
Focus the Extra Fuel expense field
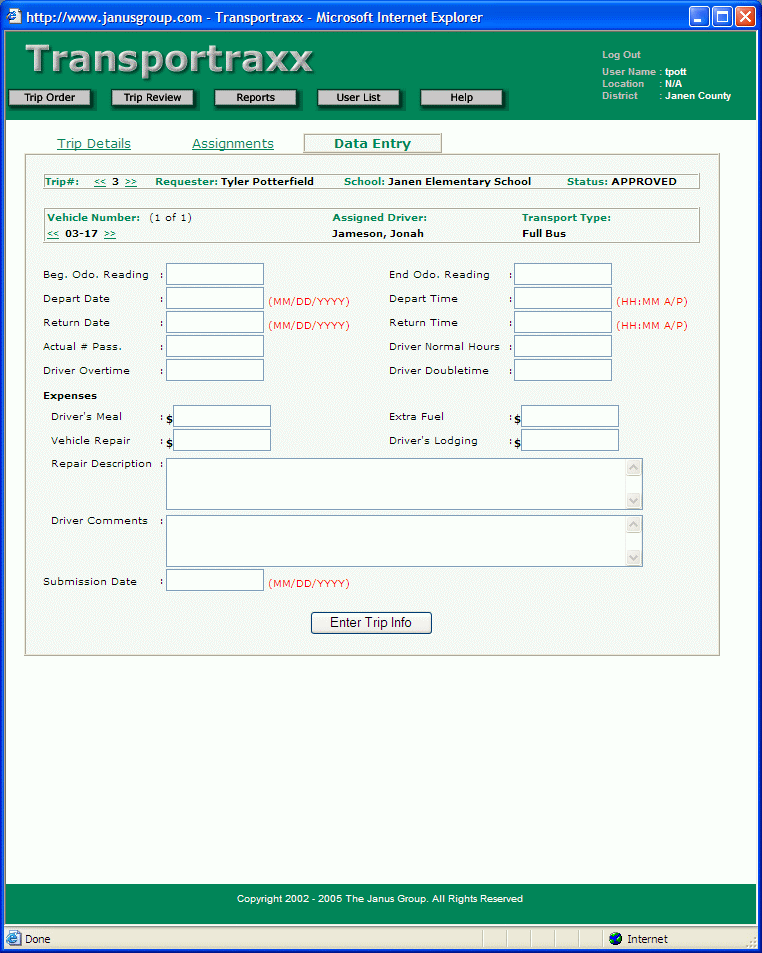(570, 416)
